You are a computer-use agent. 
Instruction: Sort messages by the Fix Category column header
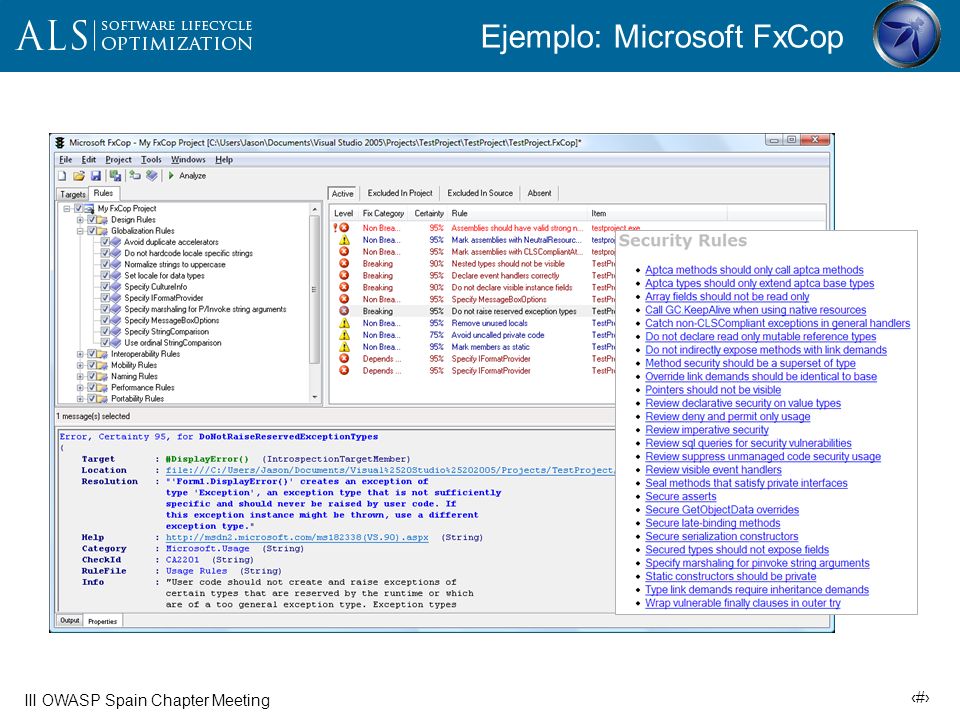pyautogui.click(x=383, y=214)
